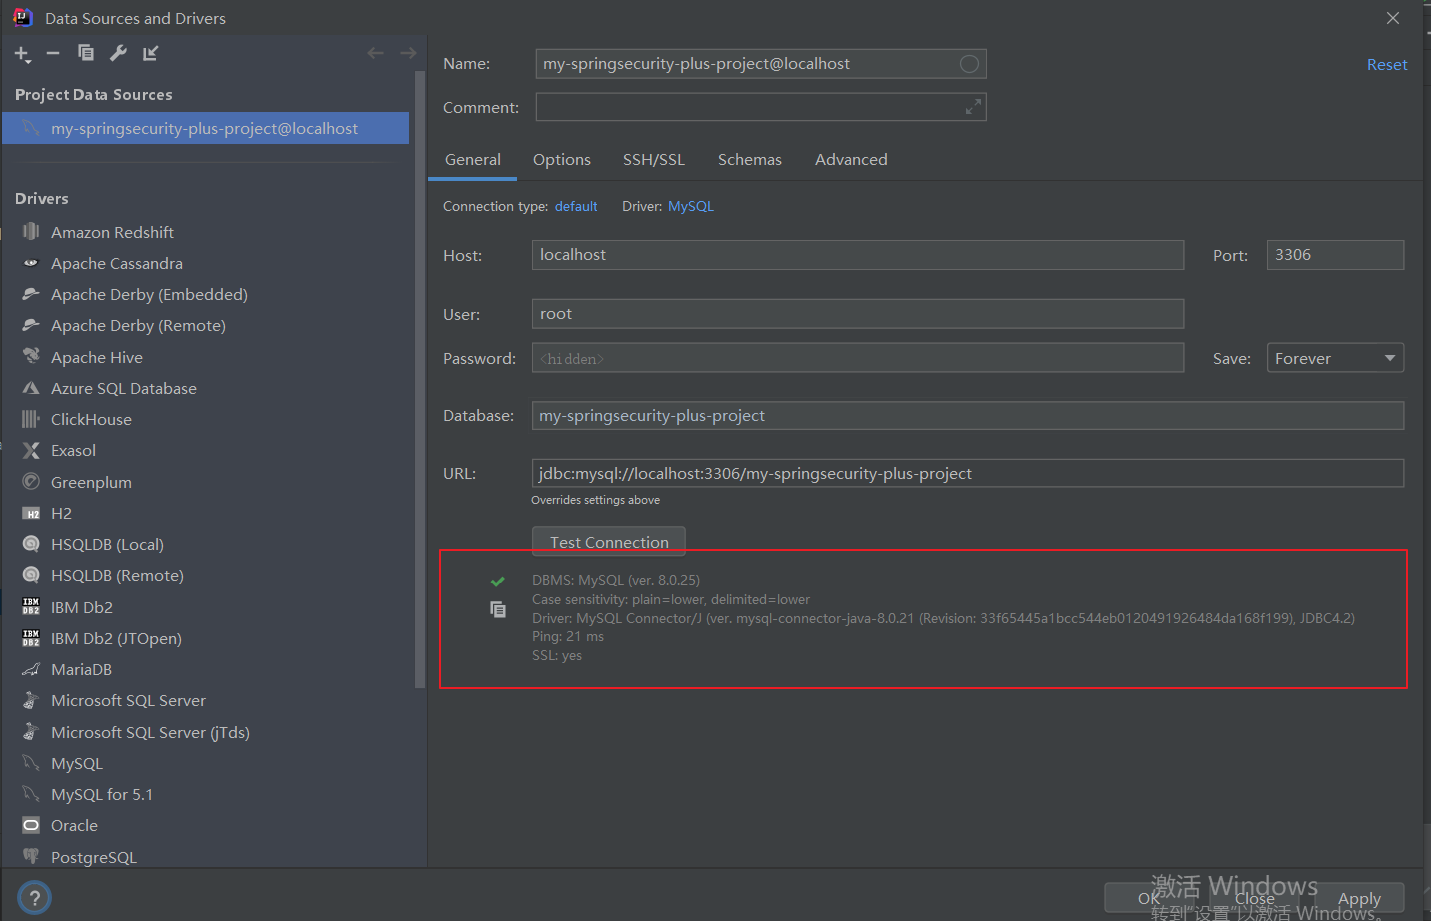Click ClickHouse driver icon
The height and width of the screenshot is (921, 1431).
coord(31,419)
